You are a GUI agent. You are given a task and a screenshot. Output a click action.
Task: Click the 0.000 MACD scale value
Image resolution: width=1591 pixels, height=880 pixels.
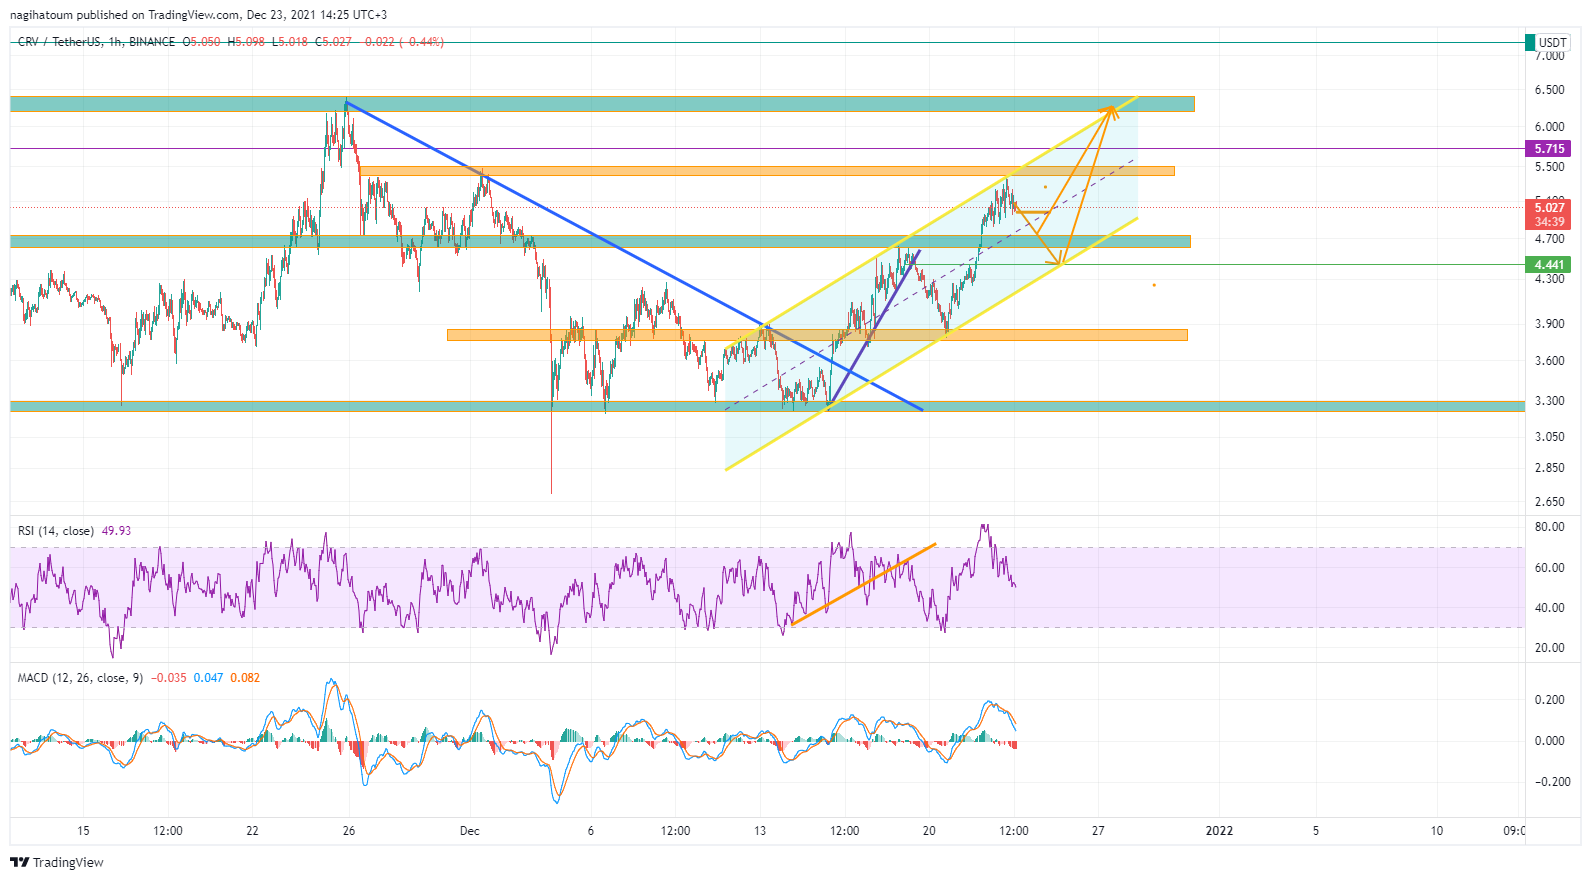pos(1549,741)
